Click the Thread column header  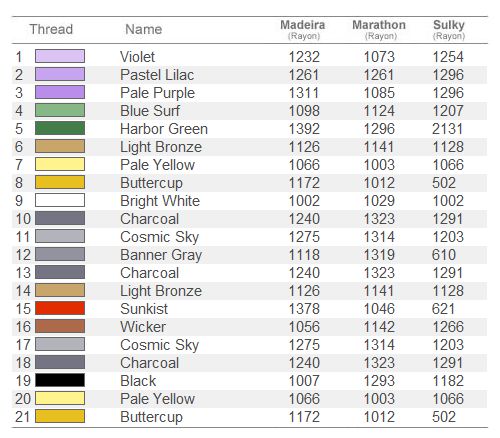pyautogui.click(x=51, y=29)
